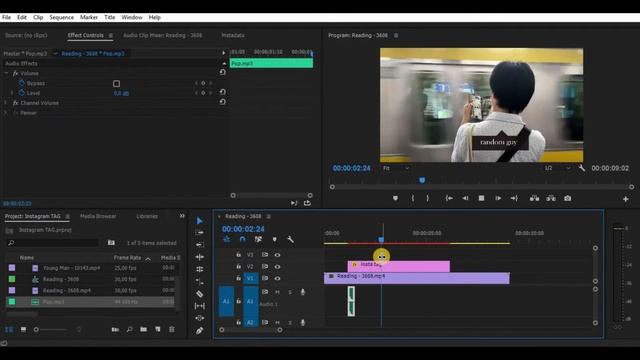Click Add Marker icon in timeline
The height and width of the screenshot is (360, 640).
point(274,240)
